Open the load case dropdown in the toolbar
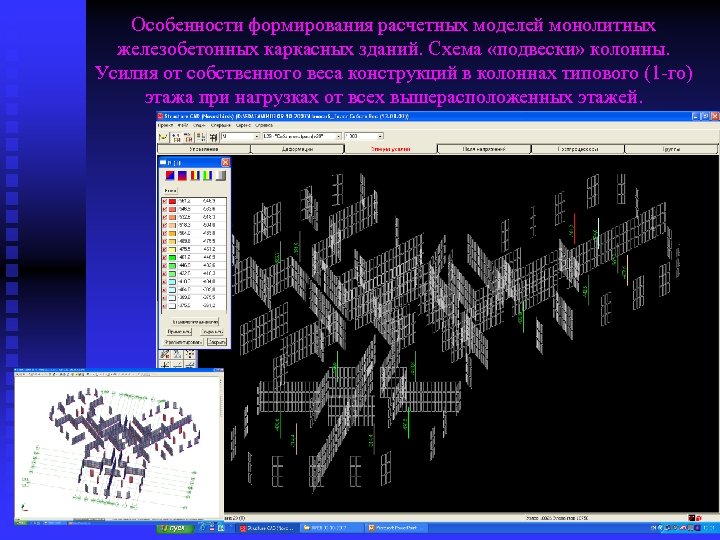The height and width of the screenshot is (540, 720). [302, 136]
